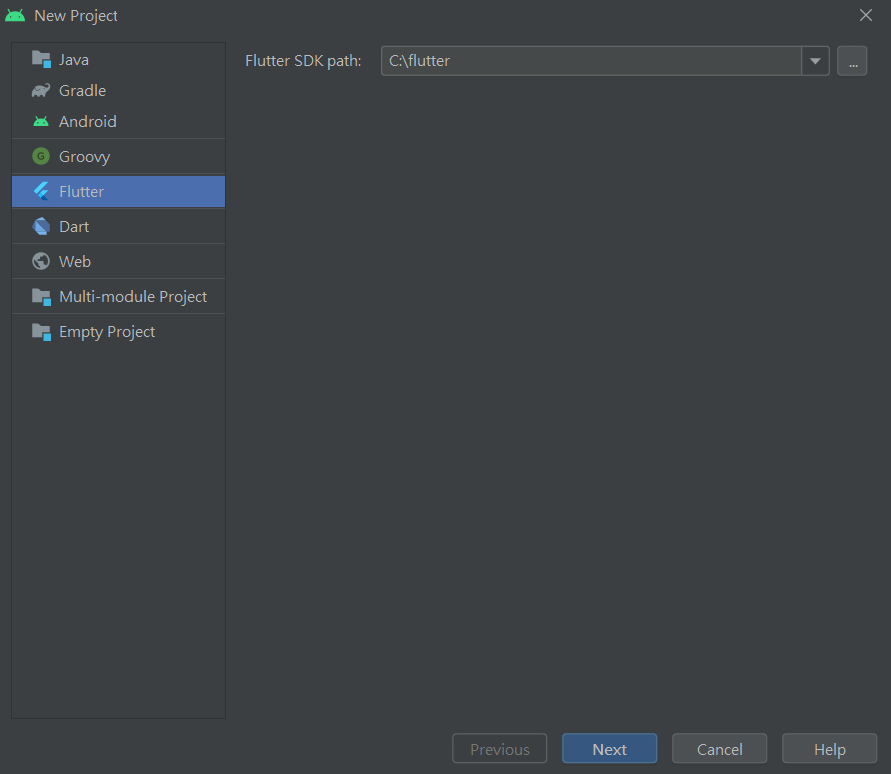
Task: Choose Android in the project list
Action: (x=118, y=121)
